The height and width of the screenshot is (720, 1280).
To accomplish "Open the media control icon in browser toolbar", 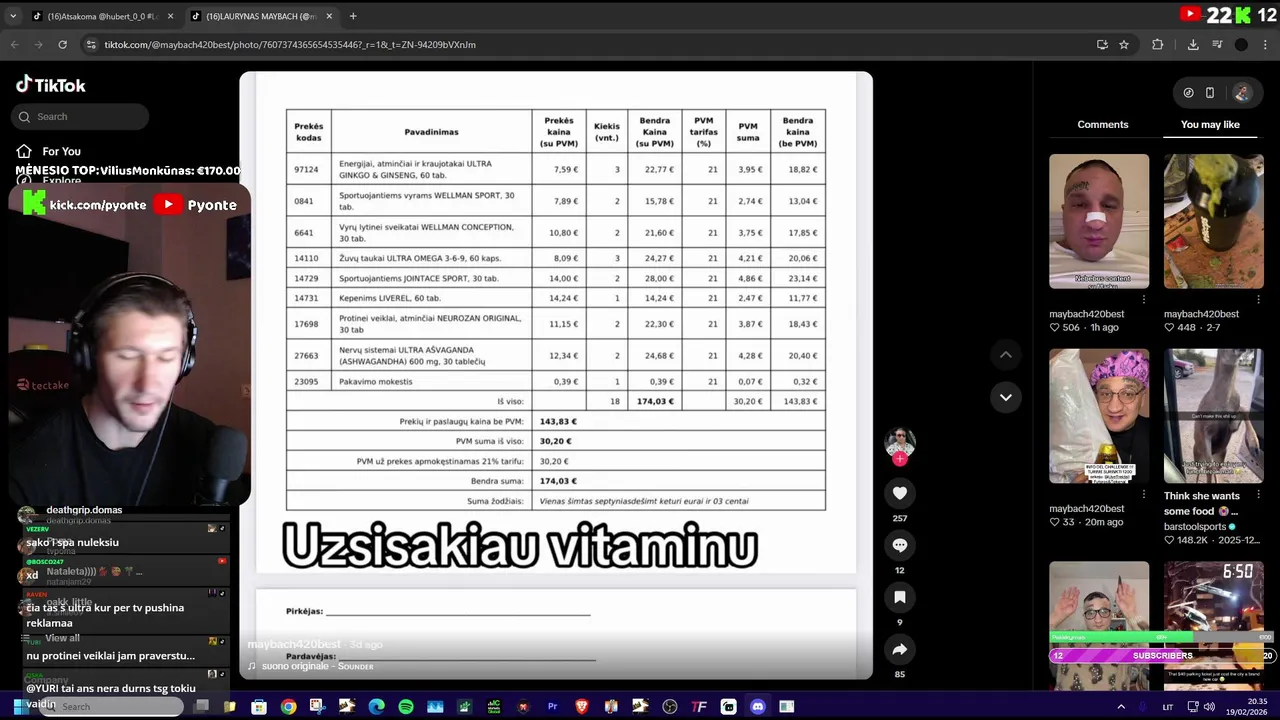I will coord(1217,44).
